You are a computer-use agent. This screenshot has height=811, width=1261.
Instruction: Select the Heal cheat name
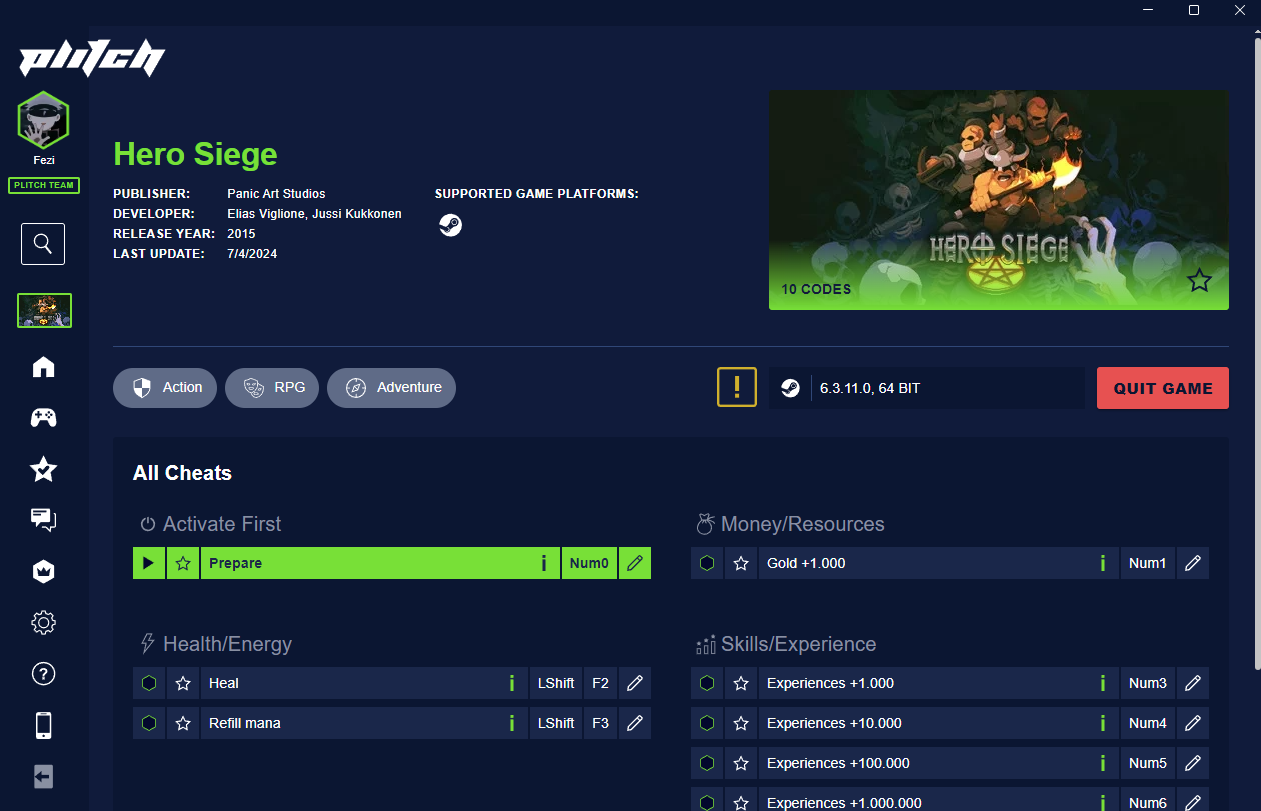tap(224, 683)
